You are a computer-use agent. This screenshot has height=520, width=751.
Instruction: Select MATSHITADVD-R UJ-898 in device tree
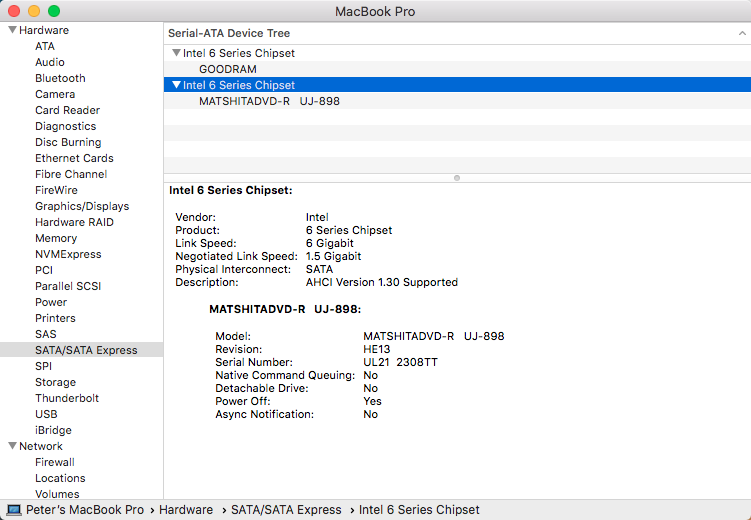[x=269, y=101]
